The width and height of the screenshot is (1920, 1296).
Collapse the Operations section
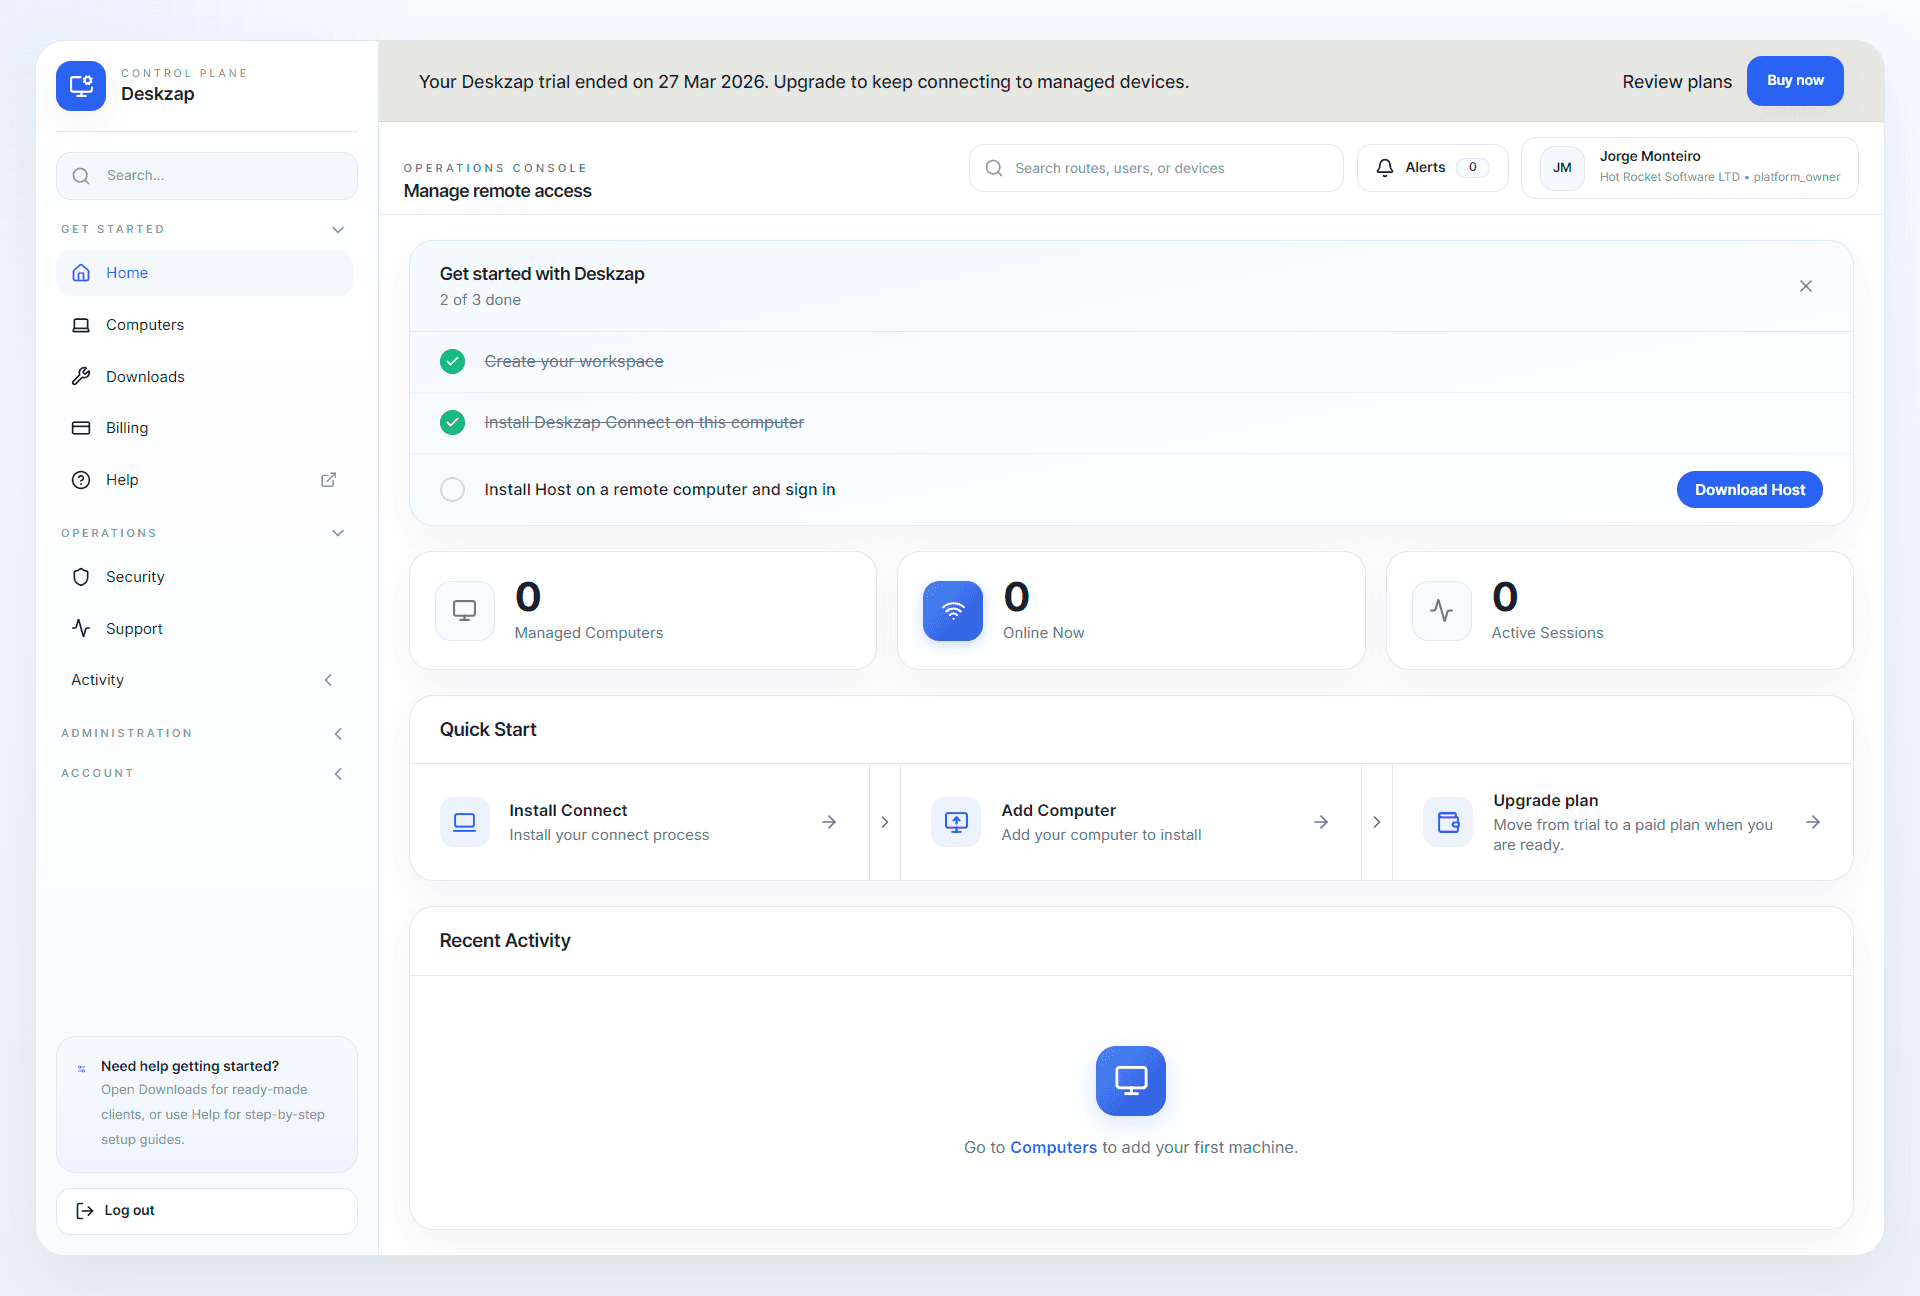(338, 532)
